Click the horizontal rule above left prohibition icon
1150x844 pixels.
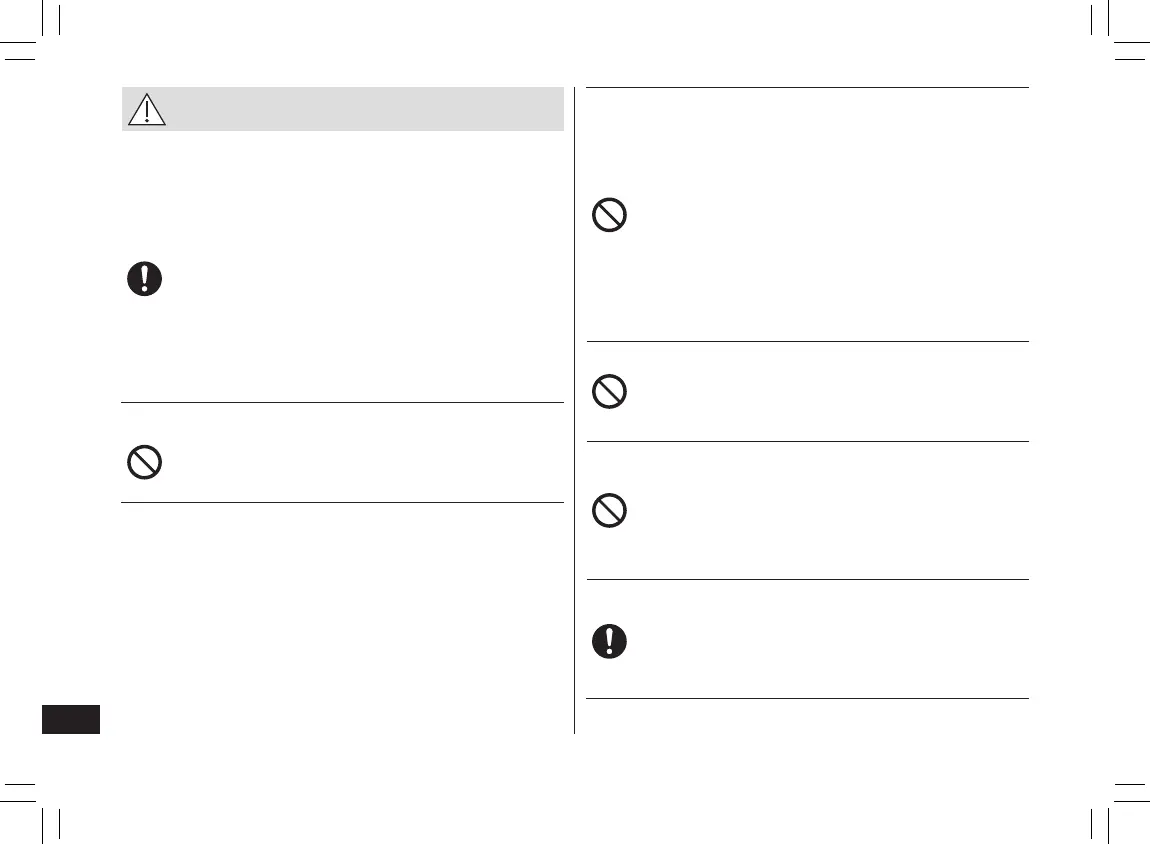(342, 403)
